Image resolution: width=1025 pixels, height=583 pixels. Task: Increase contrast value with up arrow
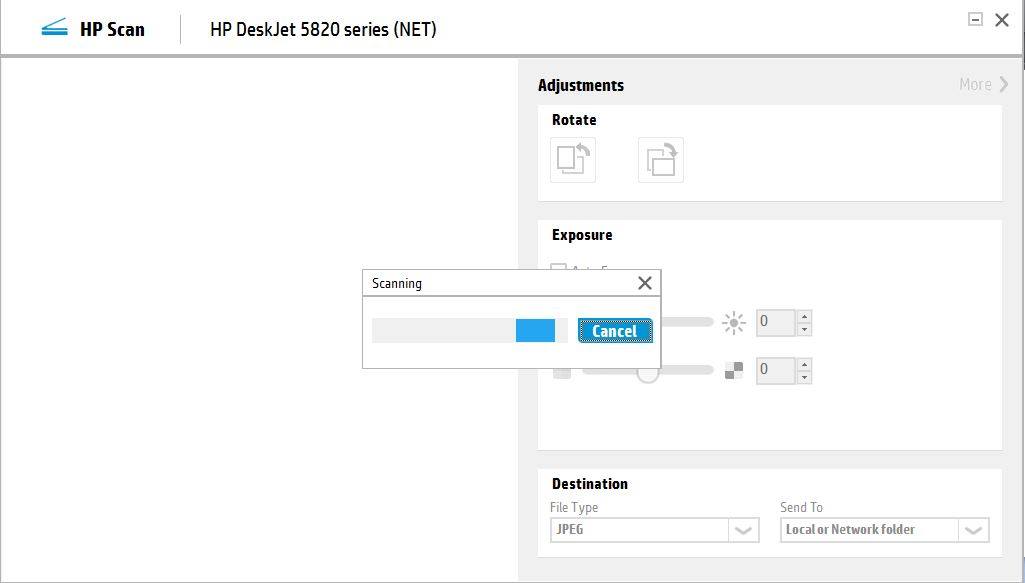point(805,365)
